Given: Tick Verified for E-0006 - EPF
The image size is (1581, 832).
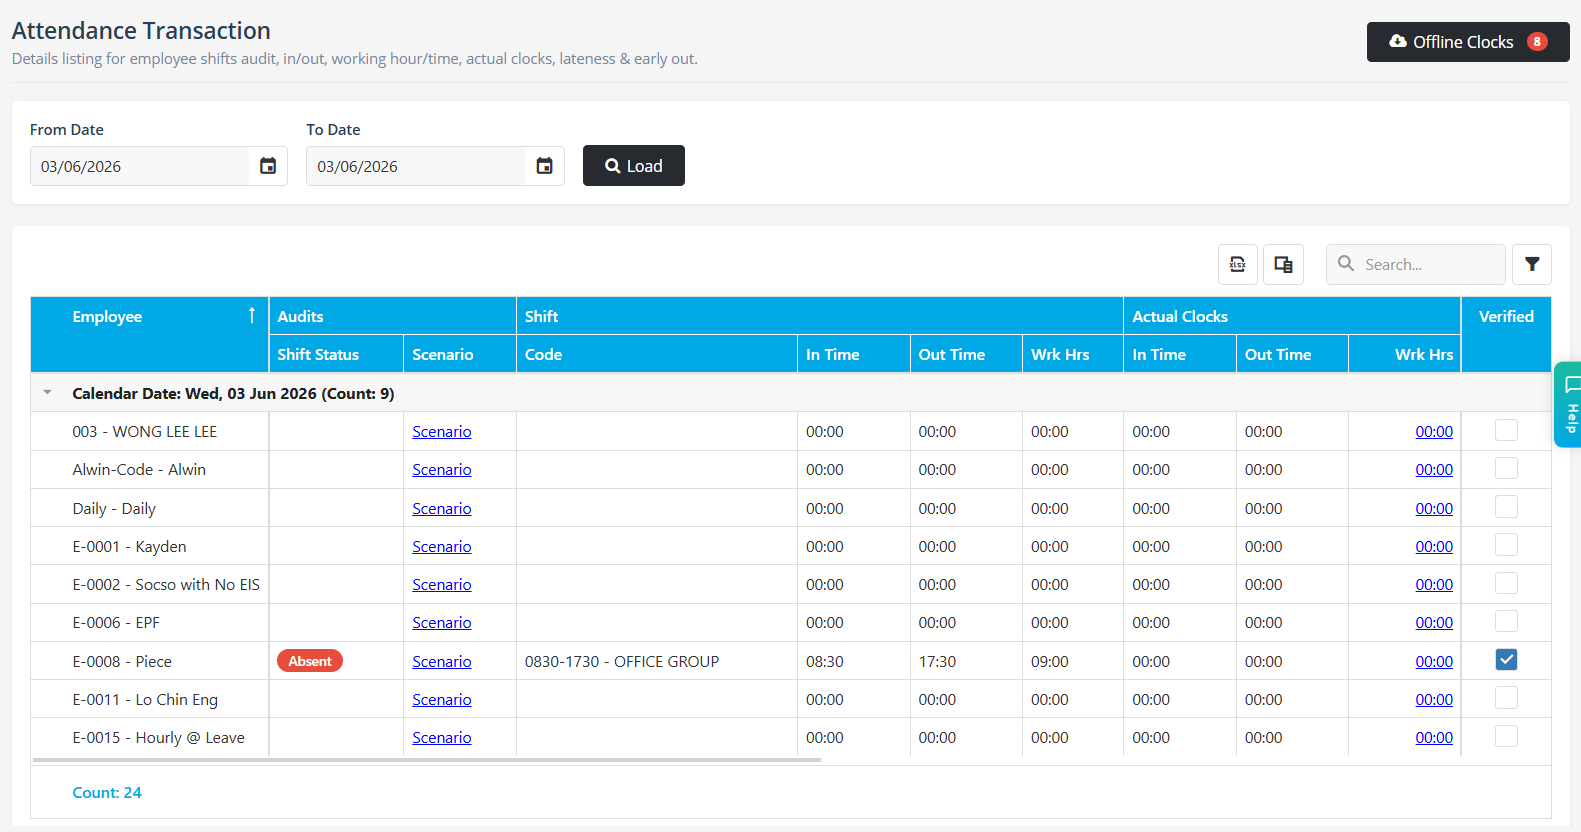Looking at the screenshot, I should point(1506,621).
